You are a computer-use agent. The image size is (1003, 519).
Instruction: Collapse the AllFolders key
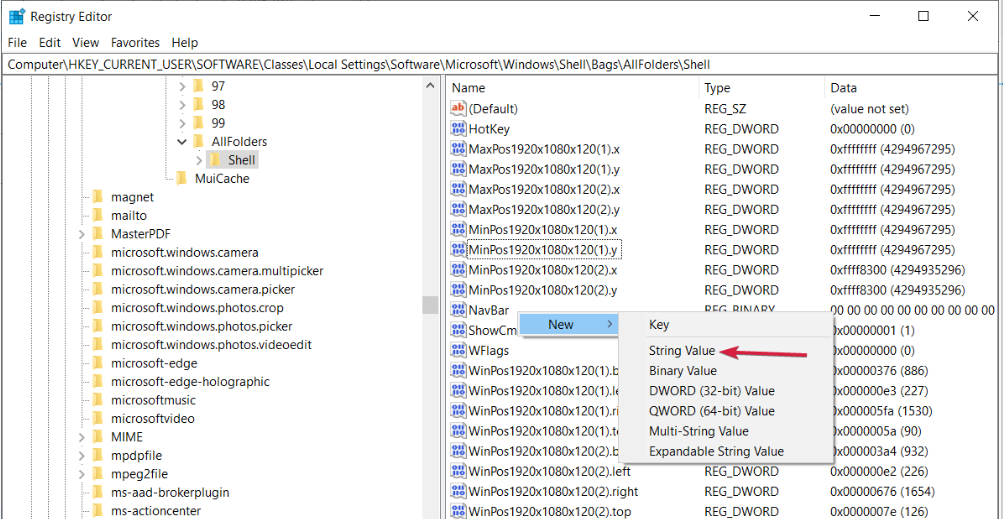pos(182,141)
